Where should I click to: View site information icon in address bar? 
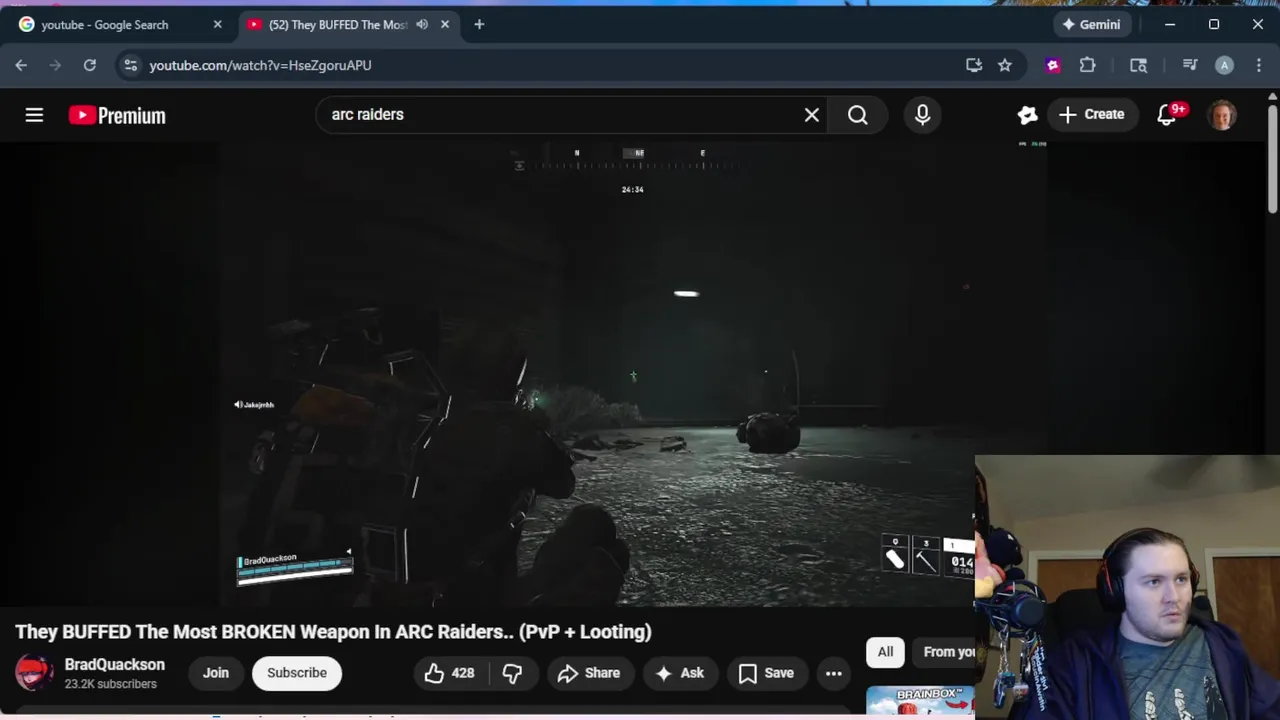click(x=130, y=65)
